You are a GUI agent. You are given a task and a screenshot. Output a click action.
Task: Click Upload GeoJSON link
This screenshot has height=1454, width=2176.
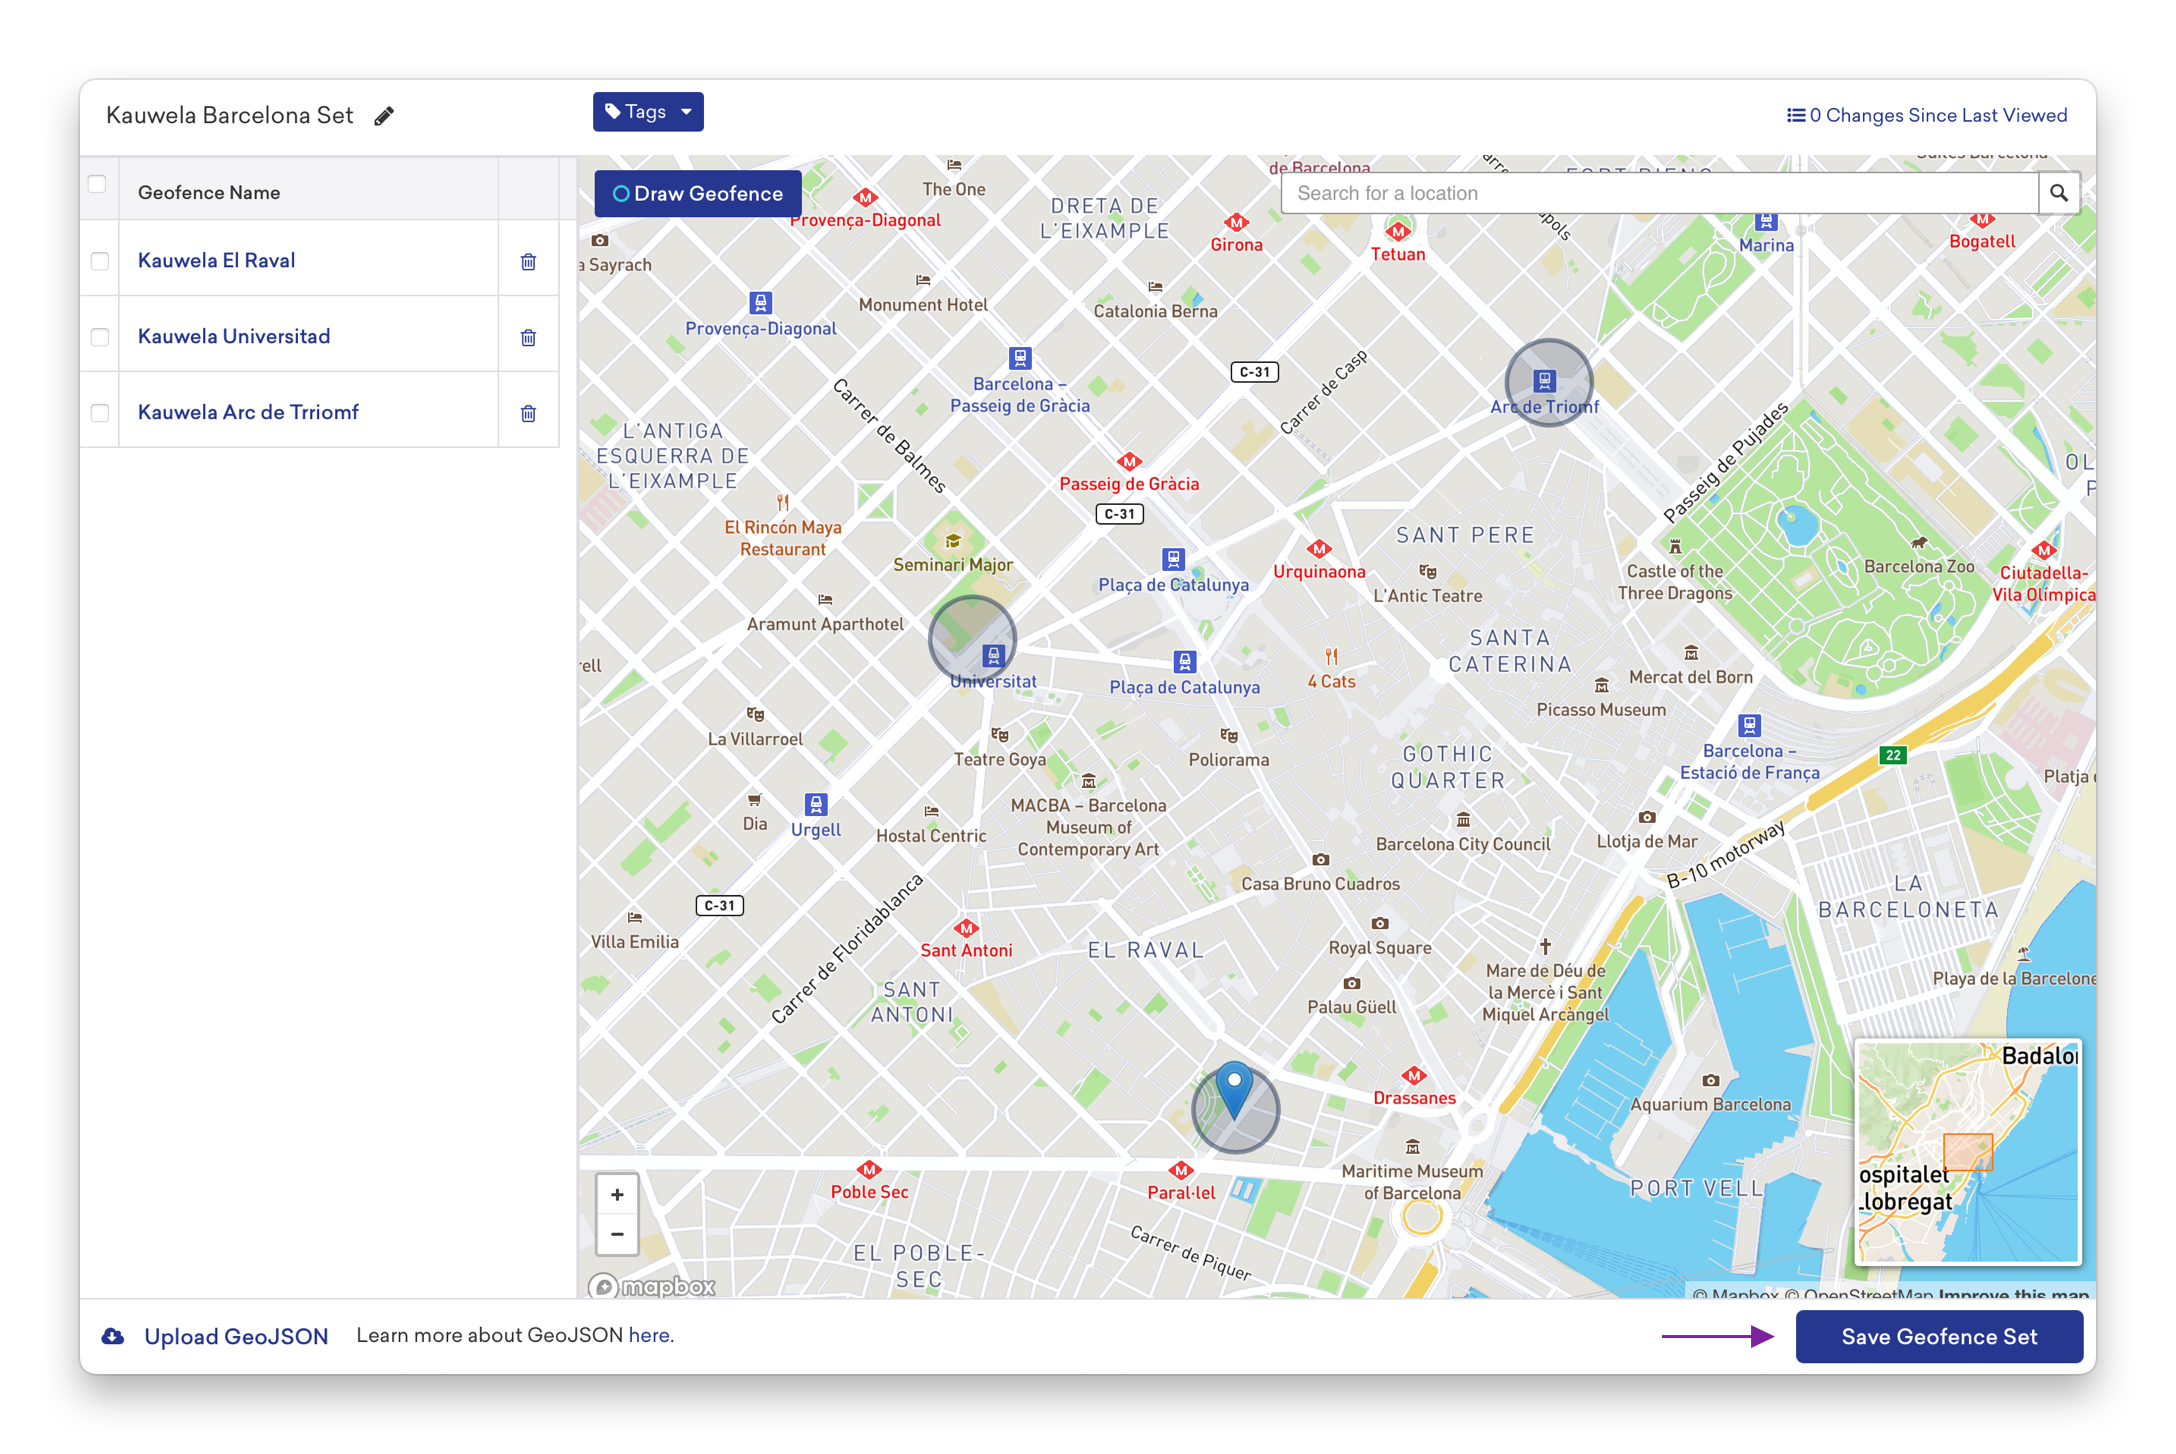(x=236, y=1337)
